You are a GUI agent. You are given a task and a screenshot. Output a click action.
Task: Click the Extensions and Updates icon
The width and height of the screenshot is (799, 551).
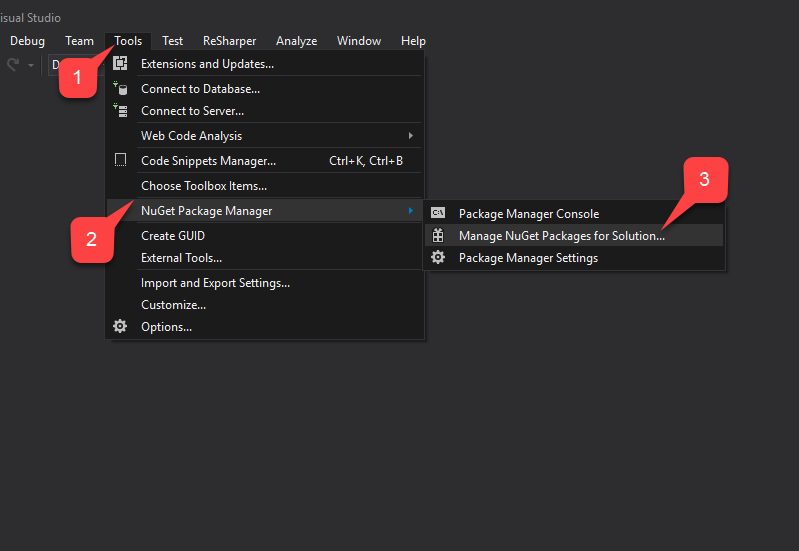(120, 63)
